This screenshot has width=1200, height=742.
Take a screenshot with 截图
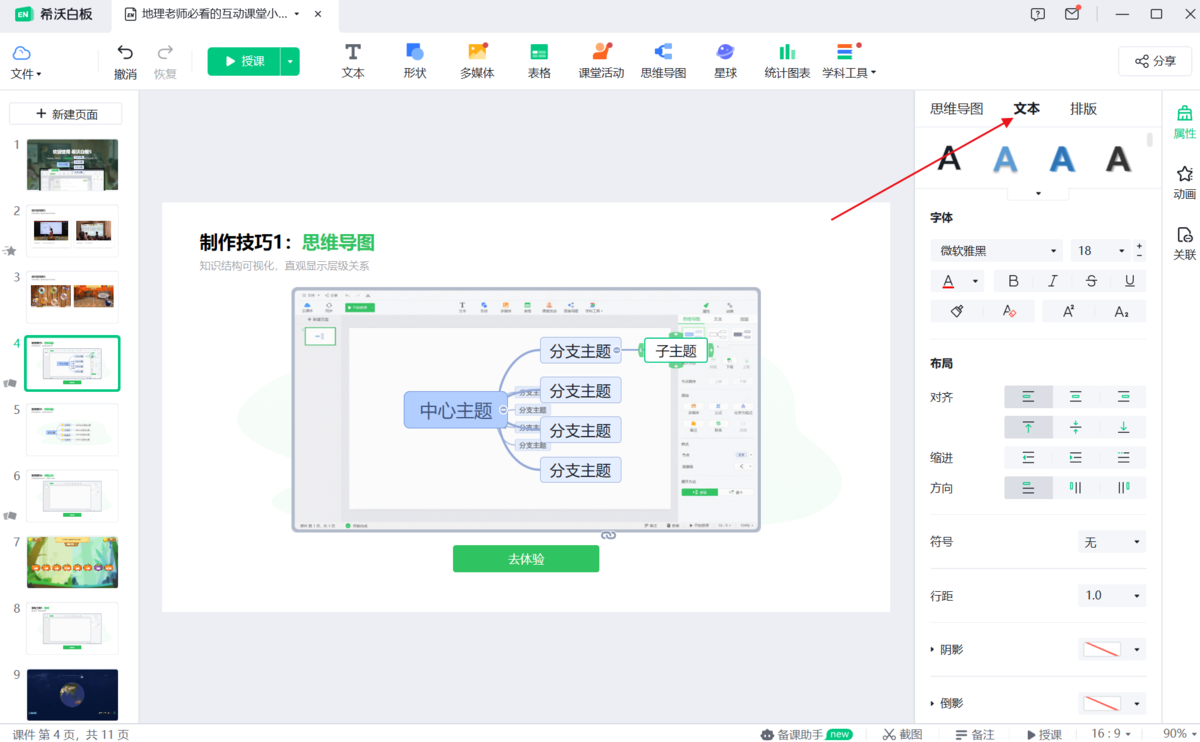902,734
